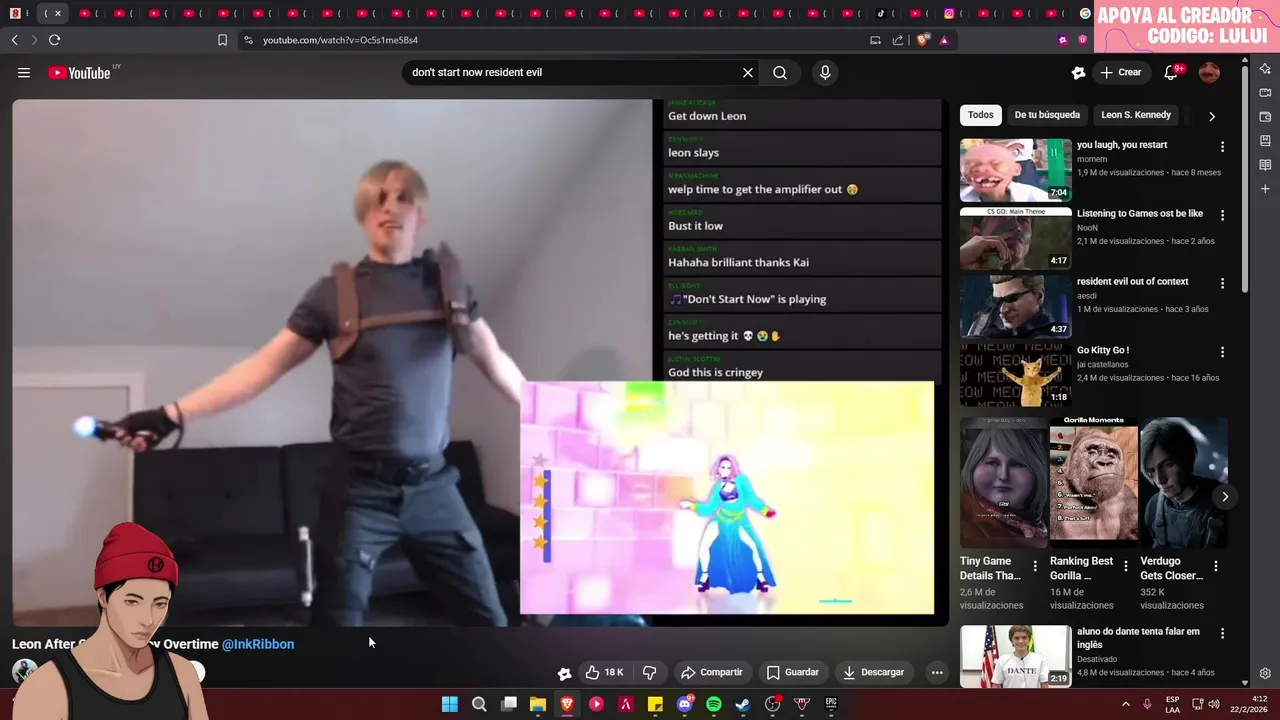Select the De tu búsqueda chip
Image resolution: width=1280 pixels, height=720 pixels.
coord(1047,115)
